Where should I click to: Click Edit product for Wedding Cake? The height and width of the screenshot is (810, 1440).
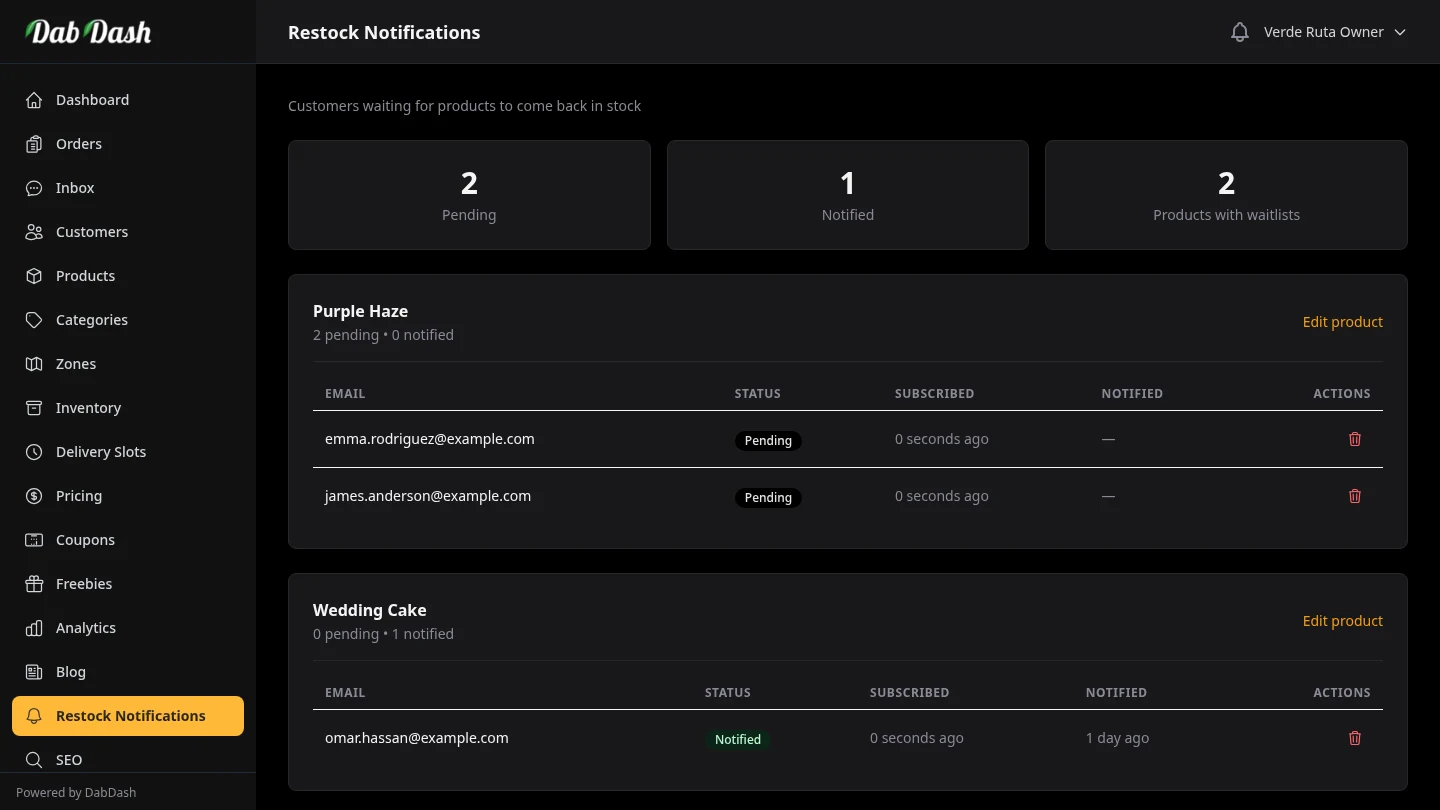[1343, 621]
